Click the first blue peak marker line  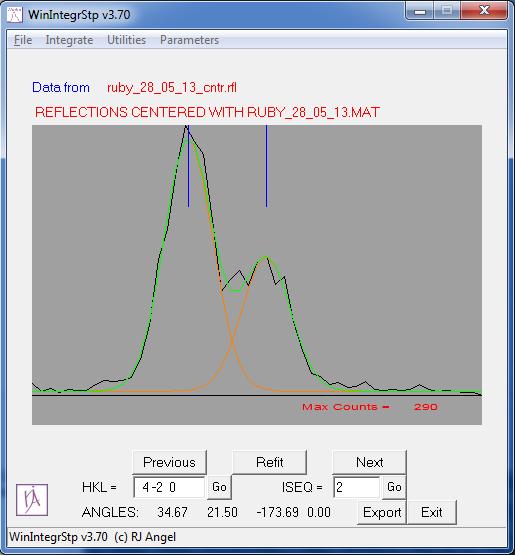(x=188, y=166)
